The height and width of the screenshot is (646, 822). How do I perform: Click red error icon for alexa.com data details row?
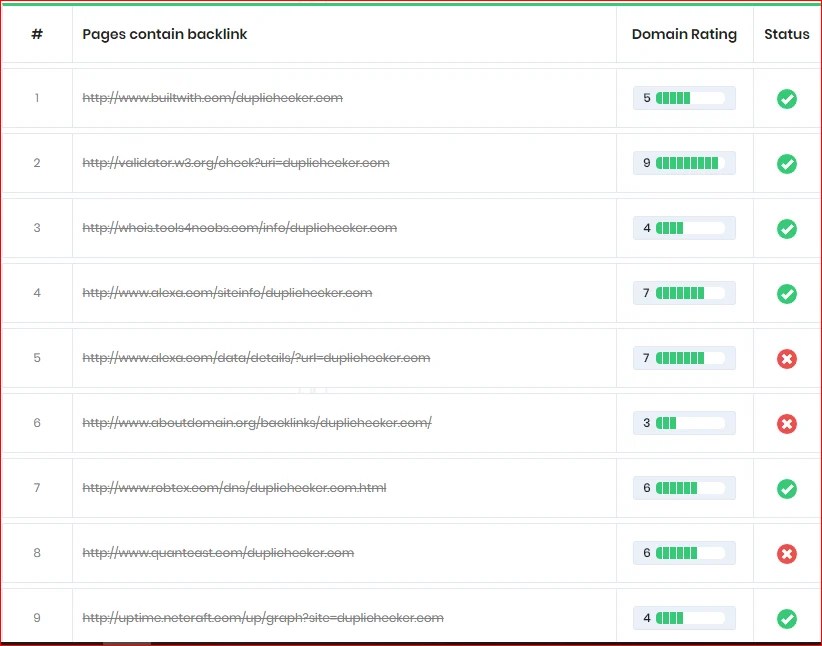point(787,359)
